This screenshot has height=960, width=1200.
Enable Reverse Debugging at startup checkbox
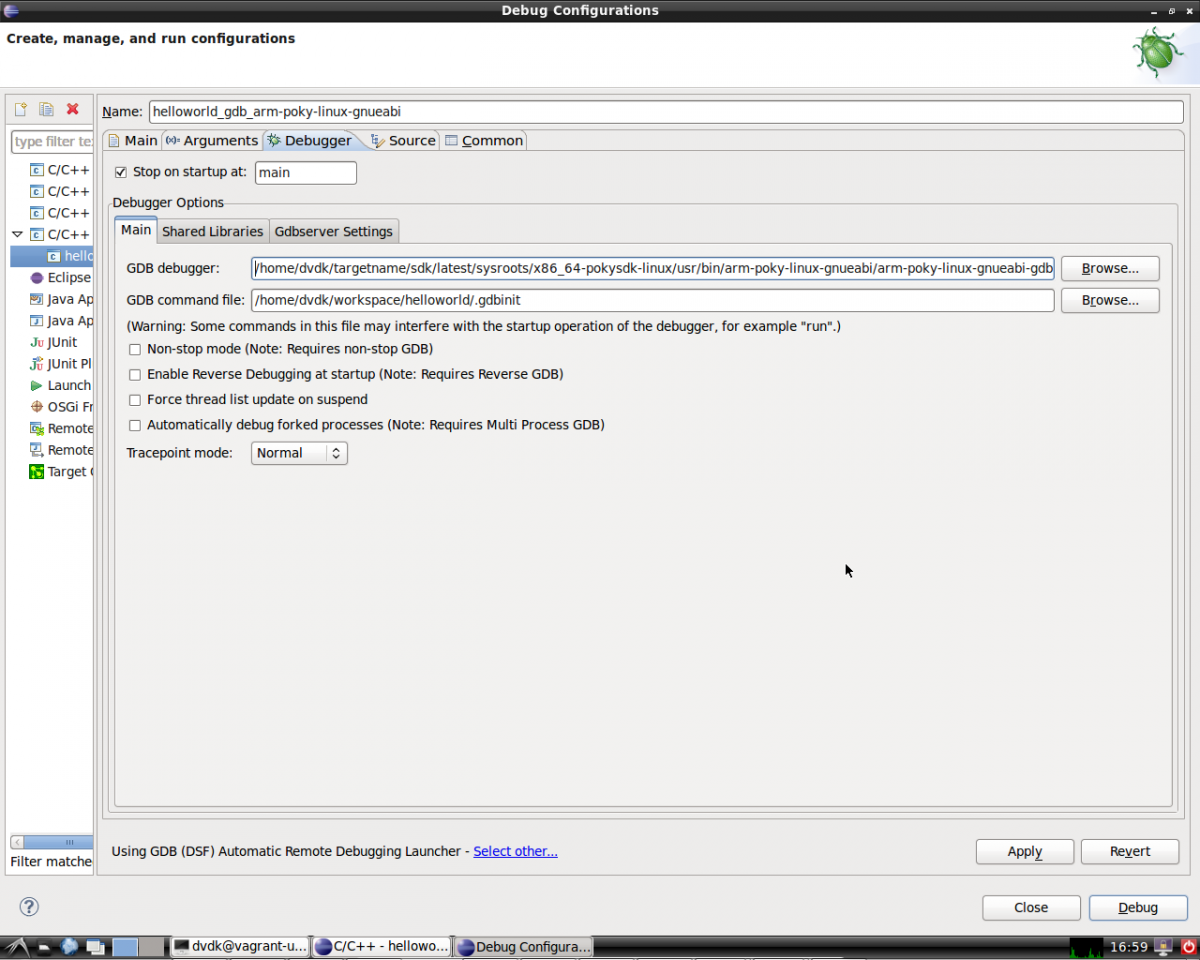[135, 374]
